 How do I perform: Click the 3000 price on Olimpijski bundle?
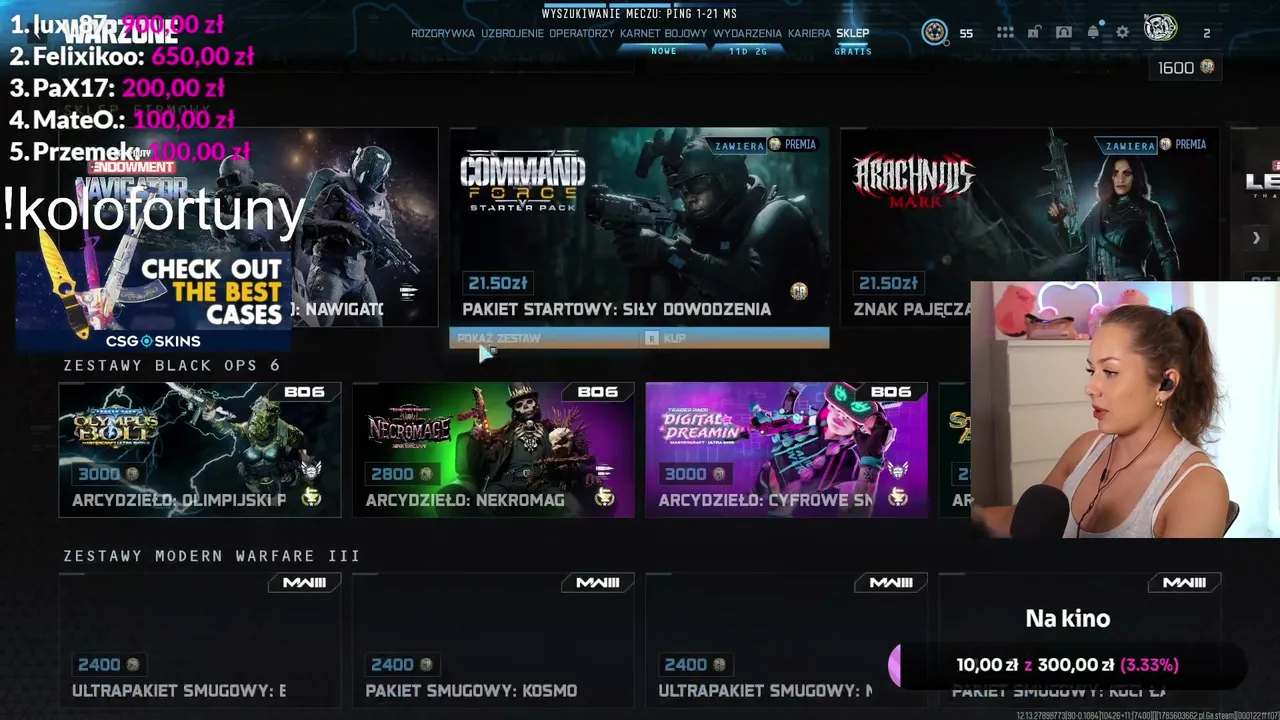tap(108, 474)
